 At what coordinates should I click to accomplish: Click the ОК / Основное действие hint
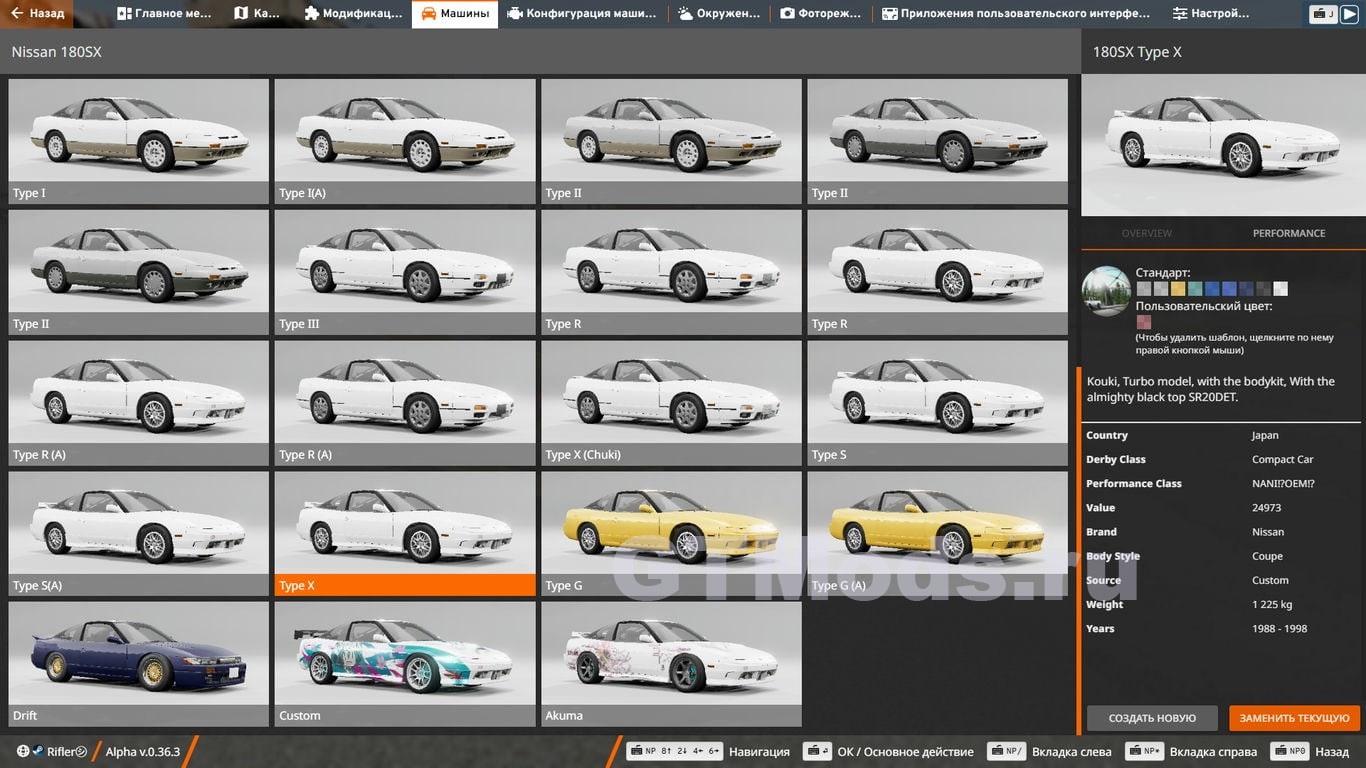(890, 752)
